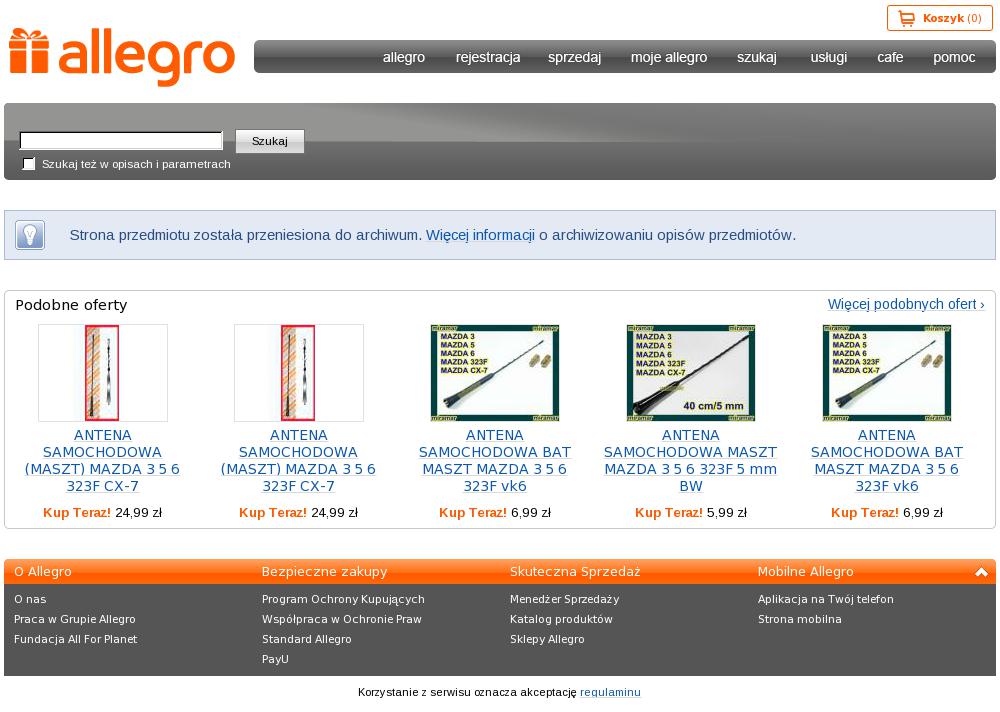Open the regulaminu terms link
The height and width of the screenshot is (712, 1000).
[610, 692]
